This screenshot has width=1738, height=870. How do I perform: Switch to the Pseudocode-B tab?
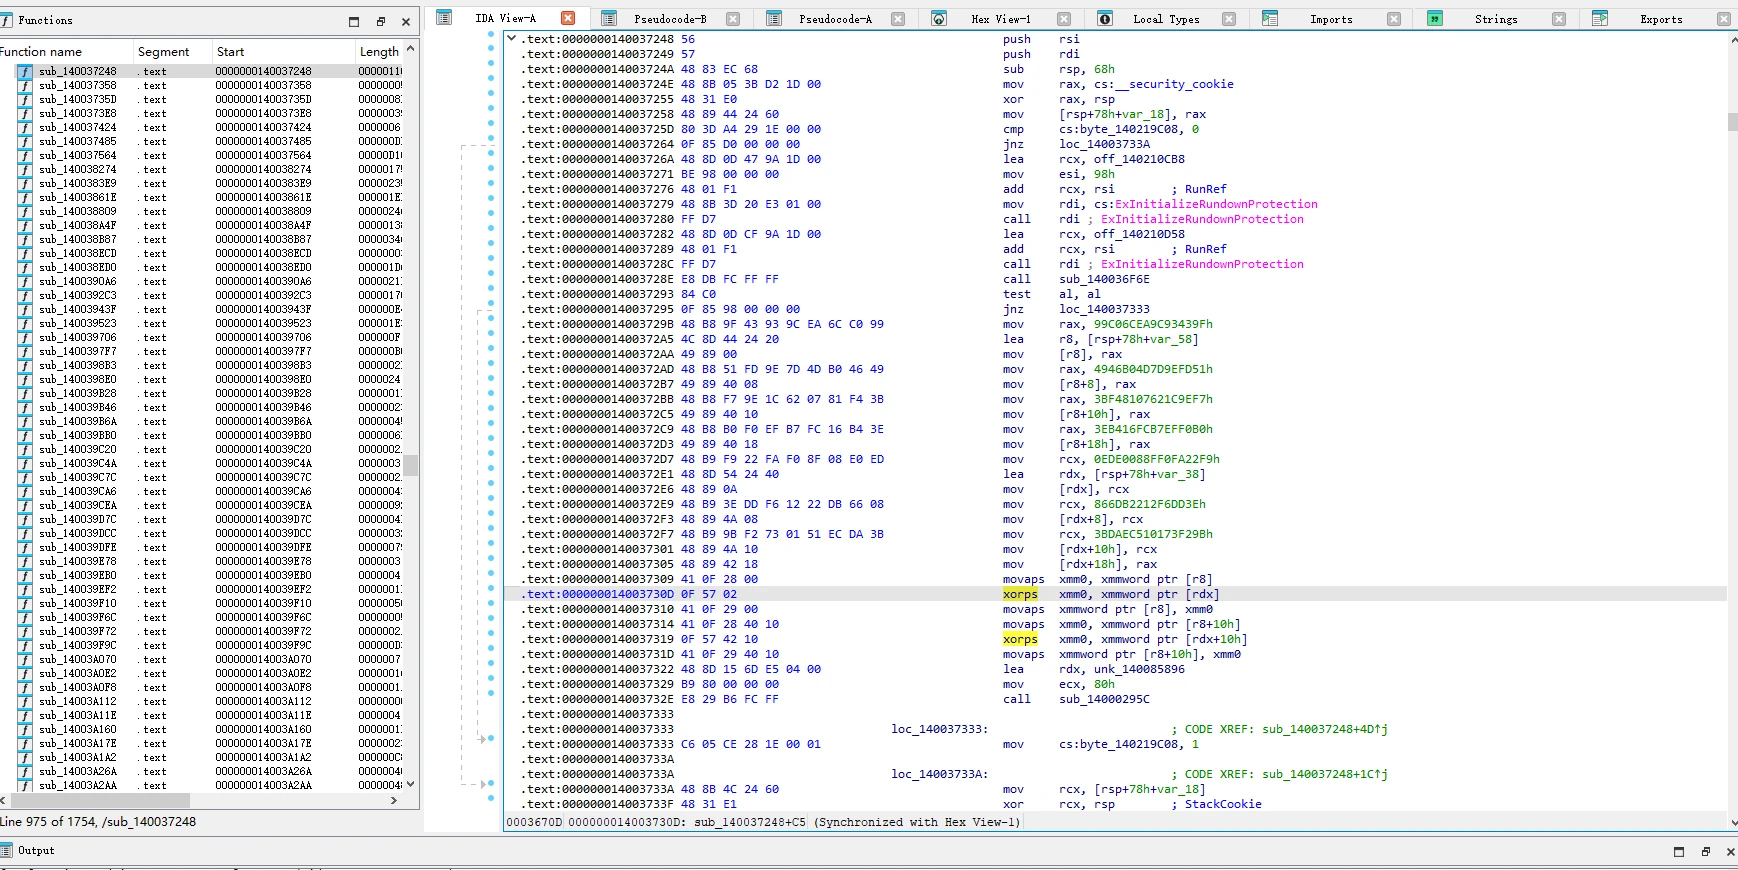[x=670, y=19]
